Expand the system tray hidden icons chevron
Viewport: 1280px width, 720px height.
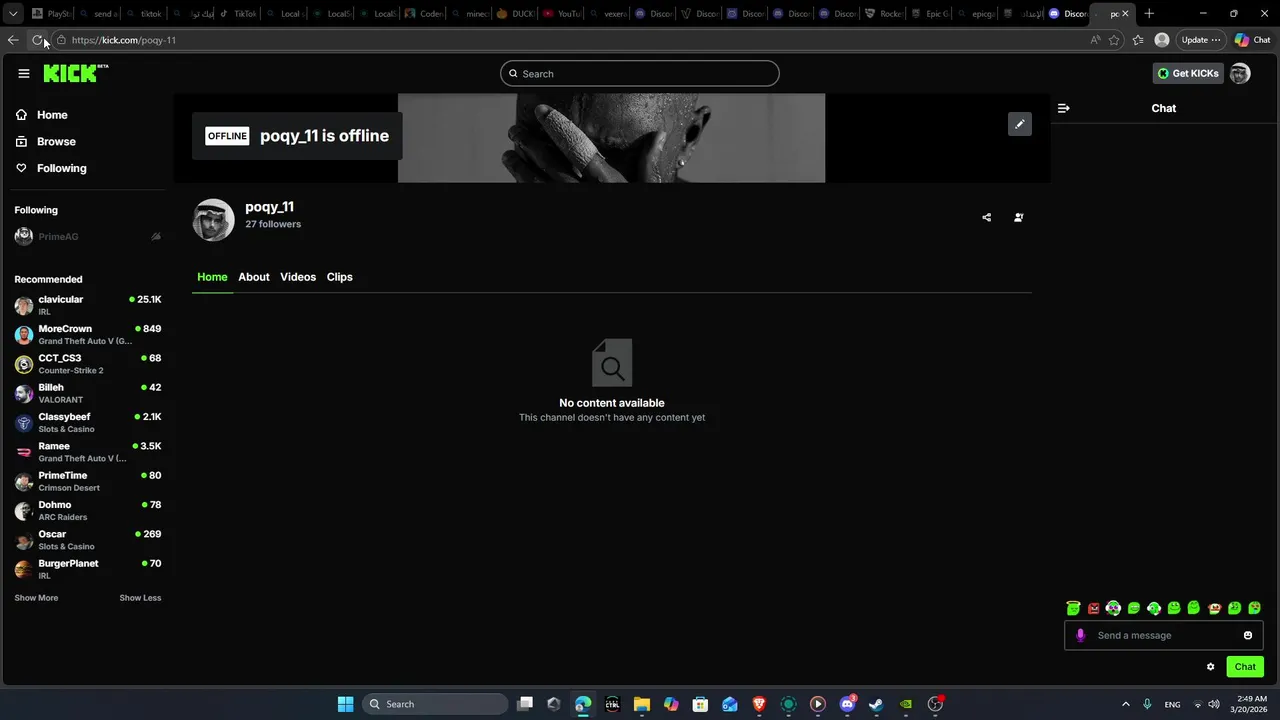click(1125, 704)
